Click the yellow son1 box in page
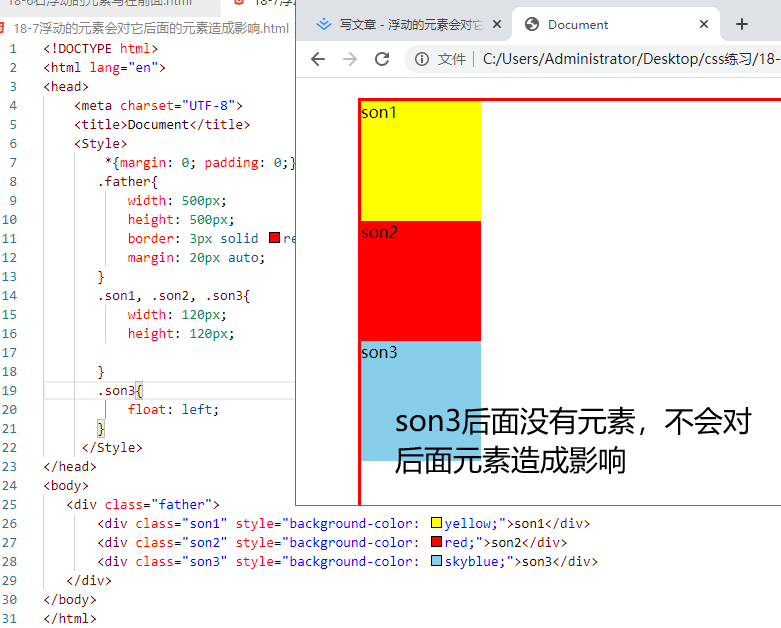Image resolution: width=781 pixels, height=628 pixels. 420,160
